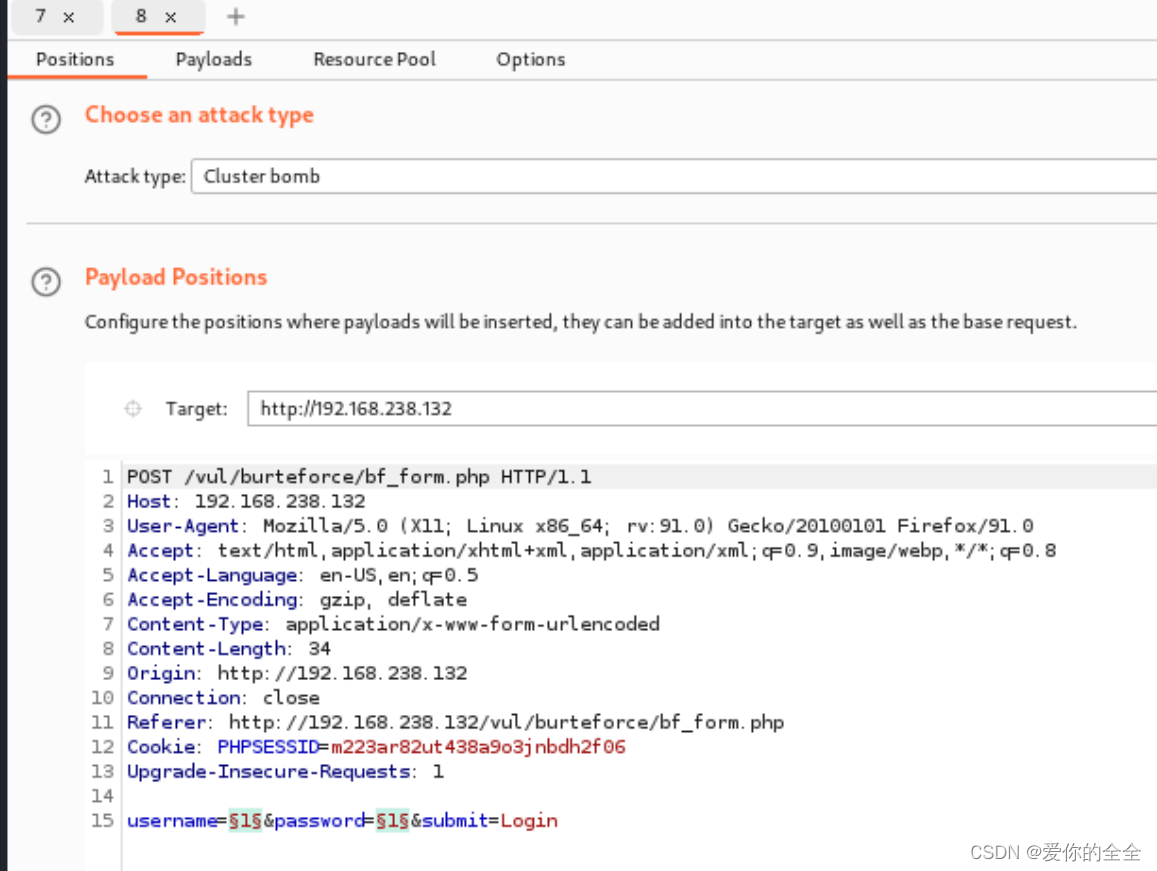This screenshot has height=871, width=1157.
Task: Open help for Choose an attack type
Action: (46, 119)
